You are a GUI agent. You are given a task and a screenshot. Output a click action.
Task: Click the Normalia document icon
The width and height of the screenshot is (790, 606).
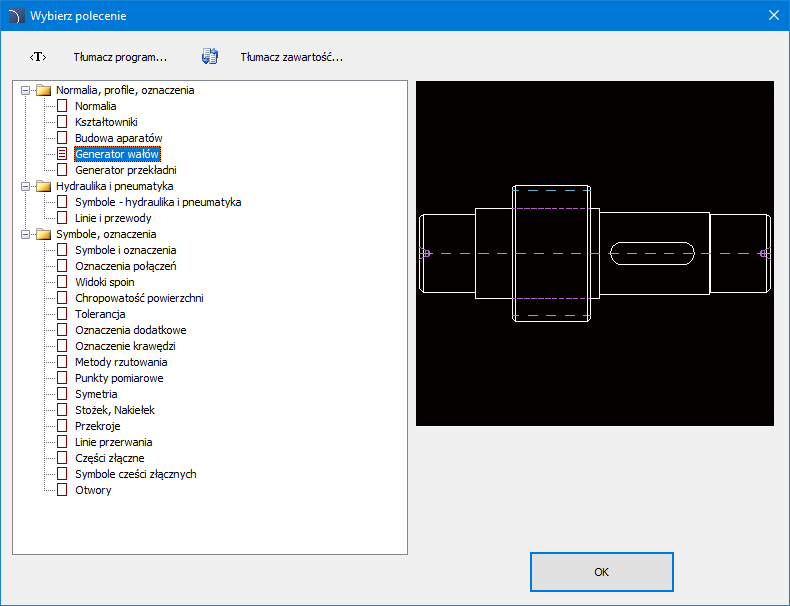(62, 106)
